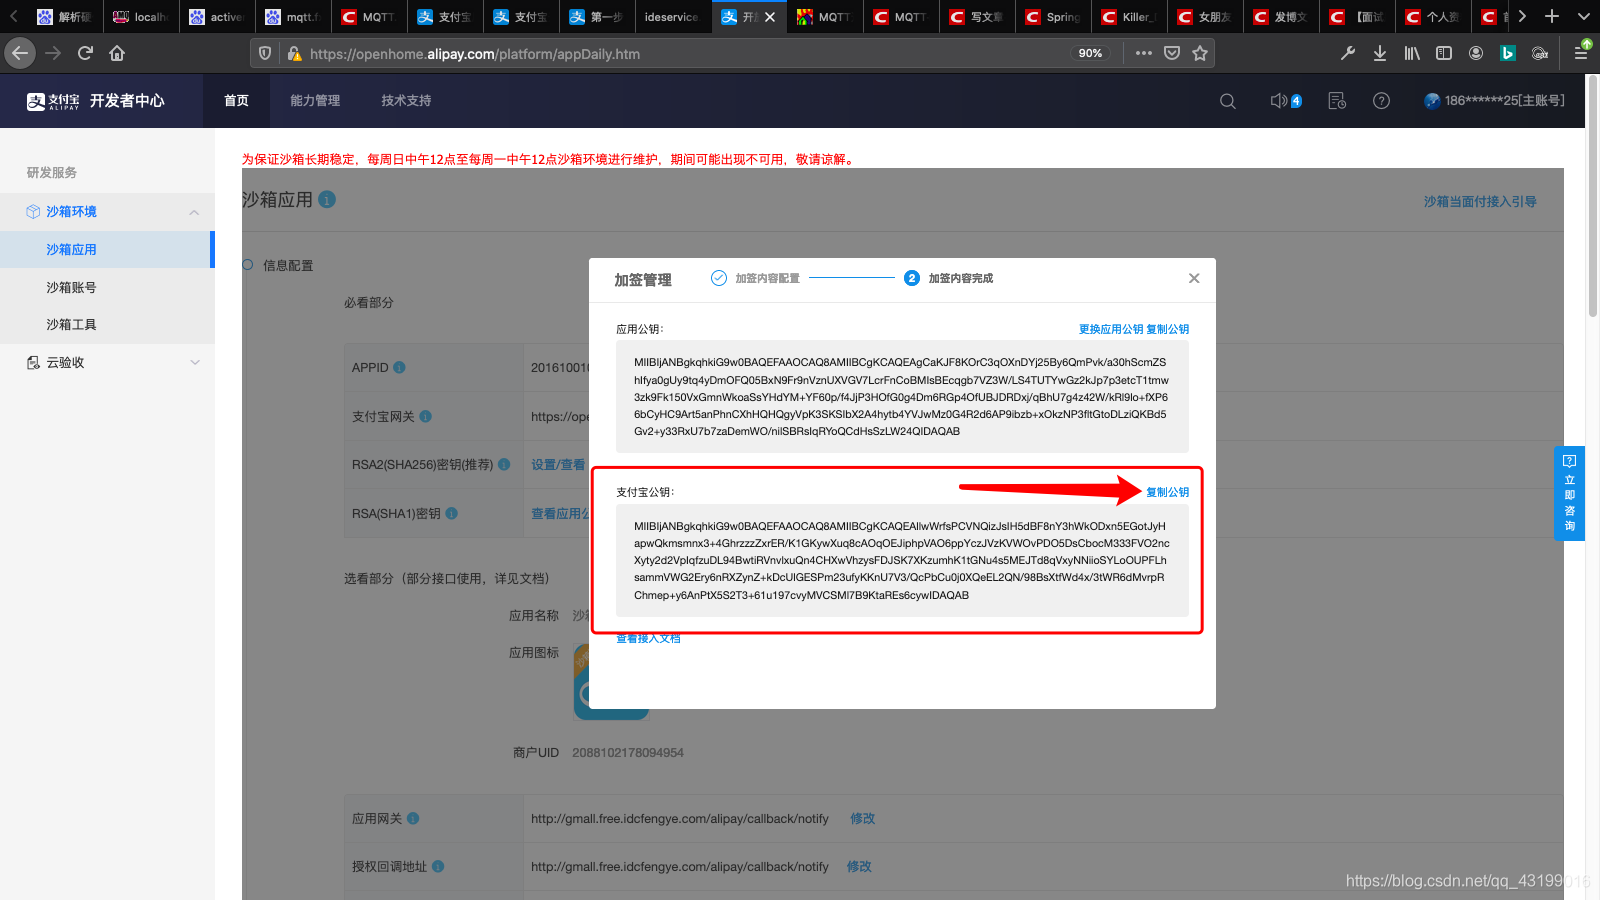Show browser downloads panel

[x=1380, y=53]
